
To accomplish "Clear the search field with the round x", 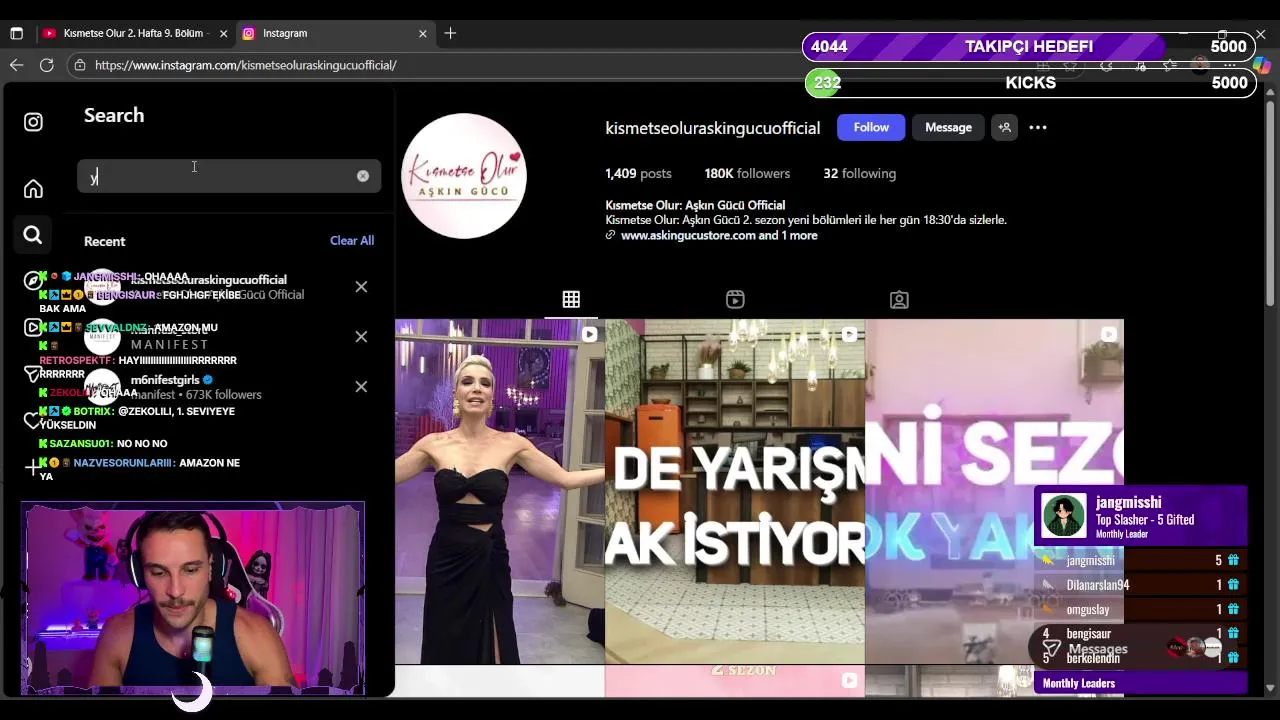I will pyautogui.click(x=363, y=176).
